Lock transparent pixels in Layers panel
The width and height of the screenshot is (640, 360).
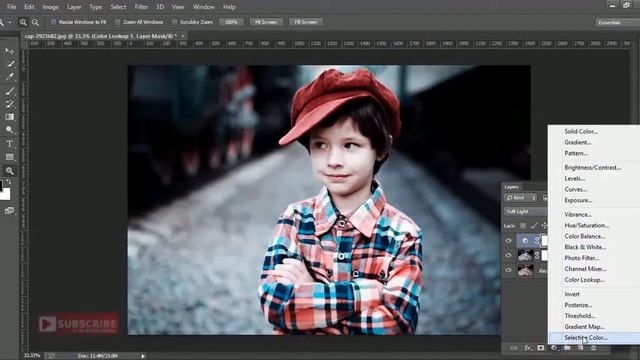click(x=523, y=226)
